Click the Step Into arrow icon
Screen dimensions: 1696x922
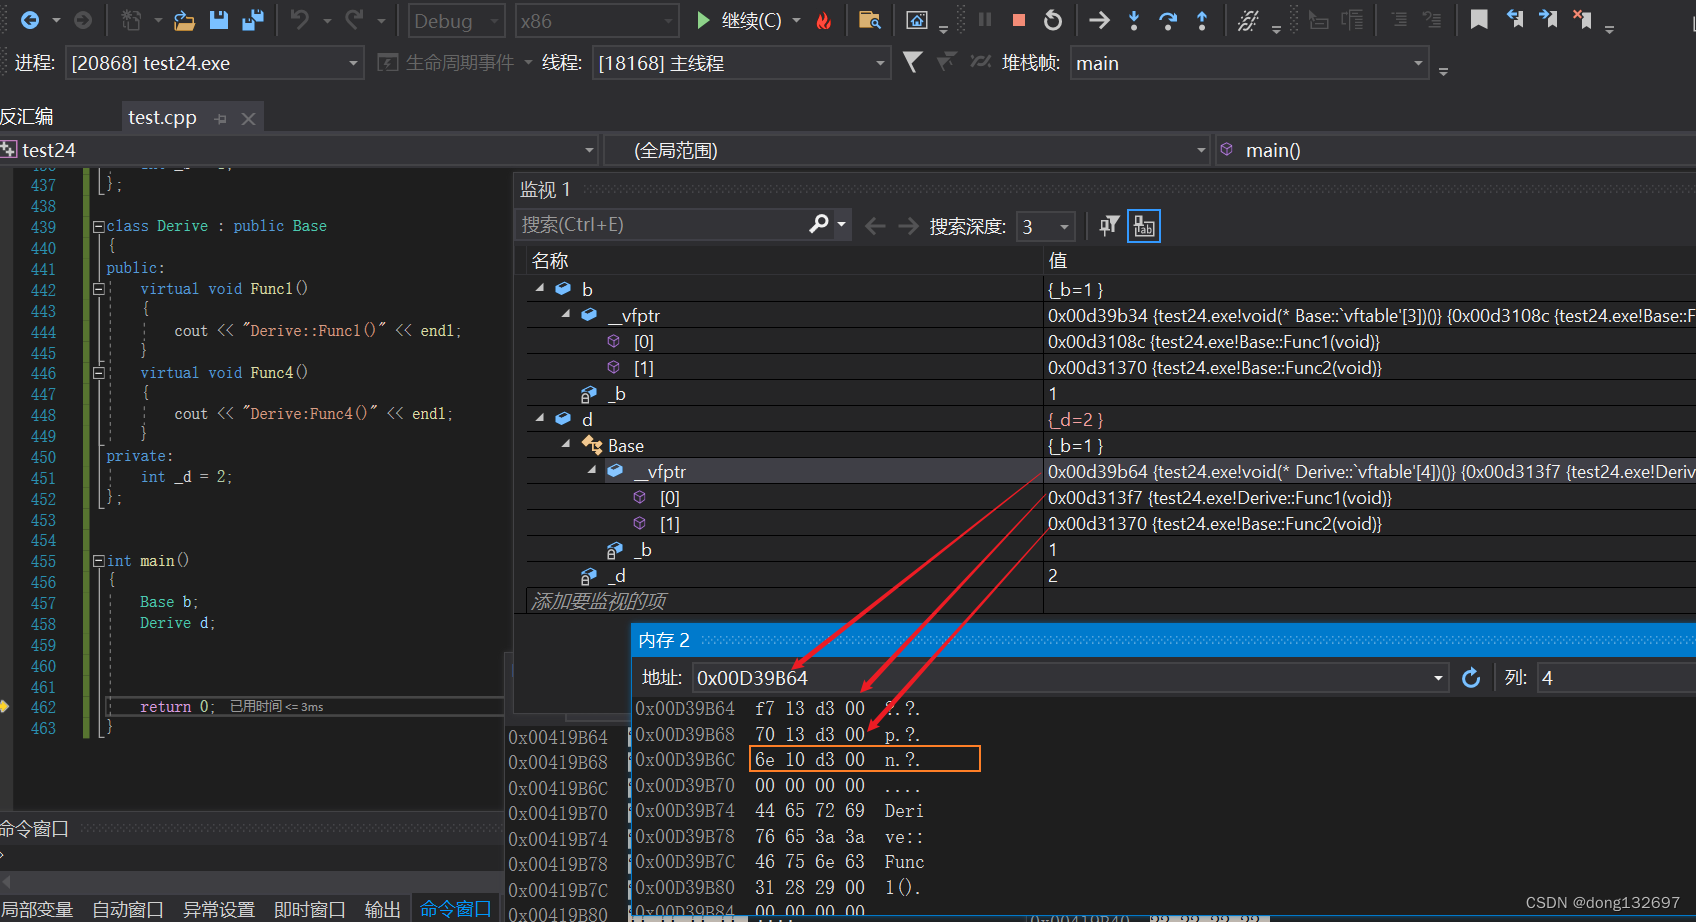(x=1134, y=20)
